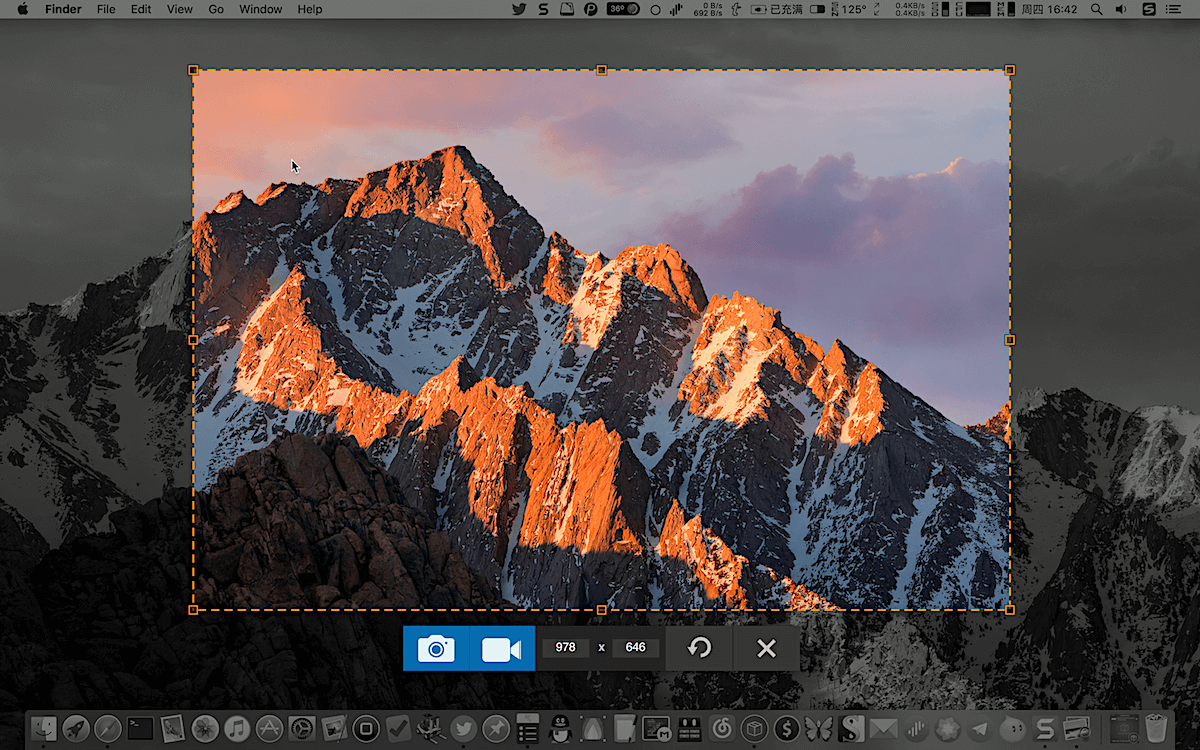Click the top-center selection handle
The width and height of the screenshot is (1200, 750).
tap(601, 70)
